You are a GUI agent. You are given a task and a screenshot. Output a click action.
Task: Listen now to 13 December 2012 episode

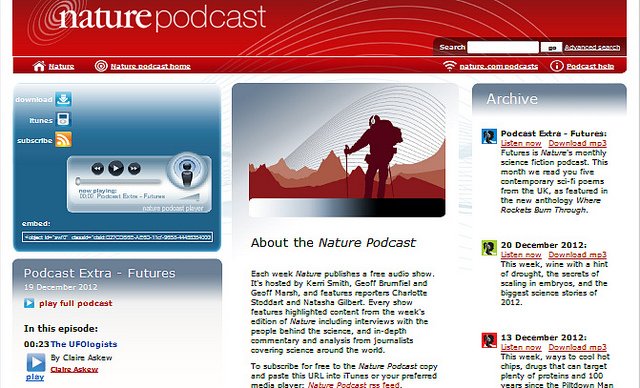521,347
